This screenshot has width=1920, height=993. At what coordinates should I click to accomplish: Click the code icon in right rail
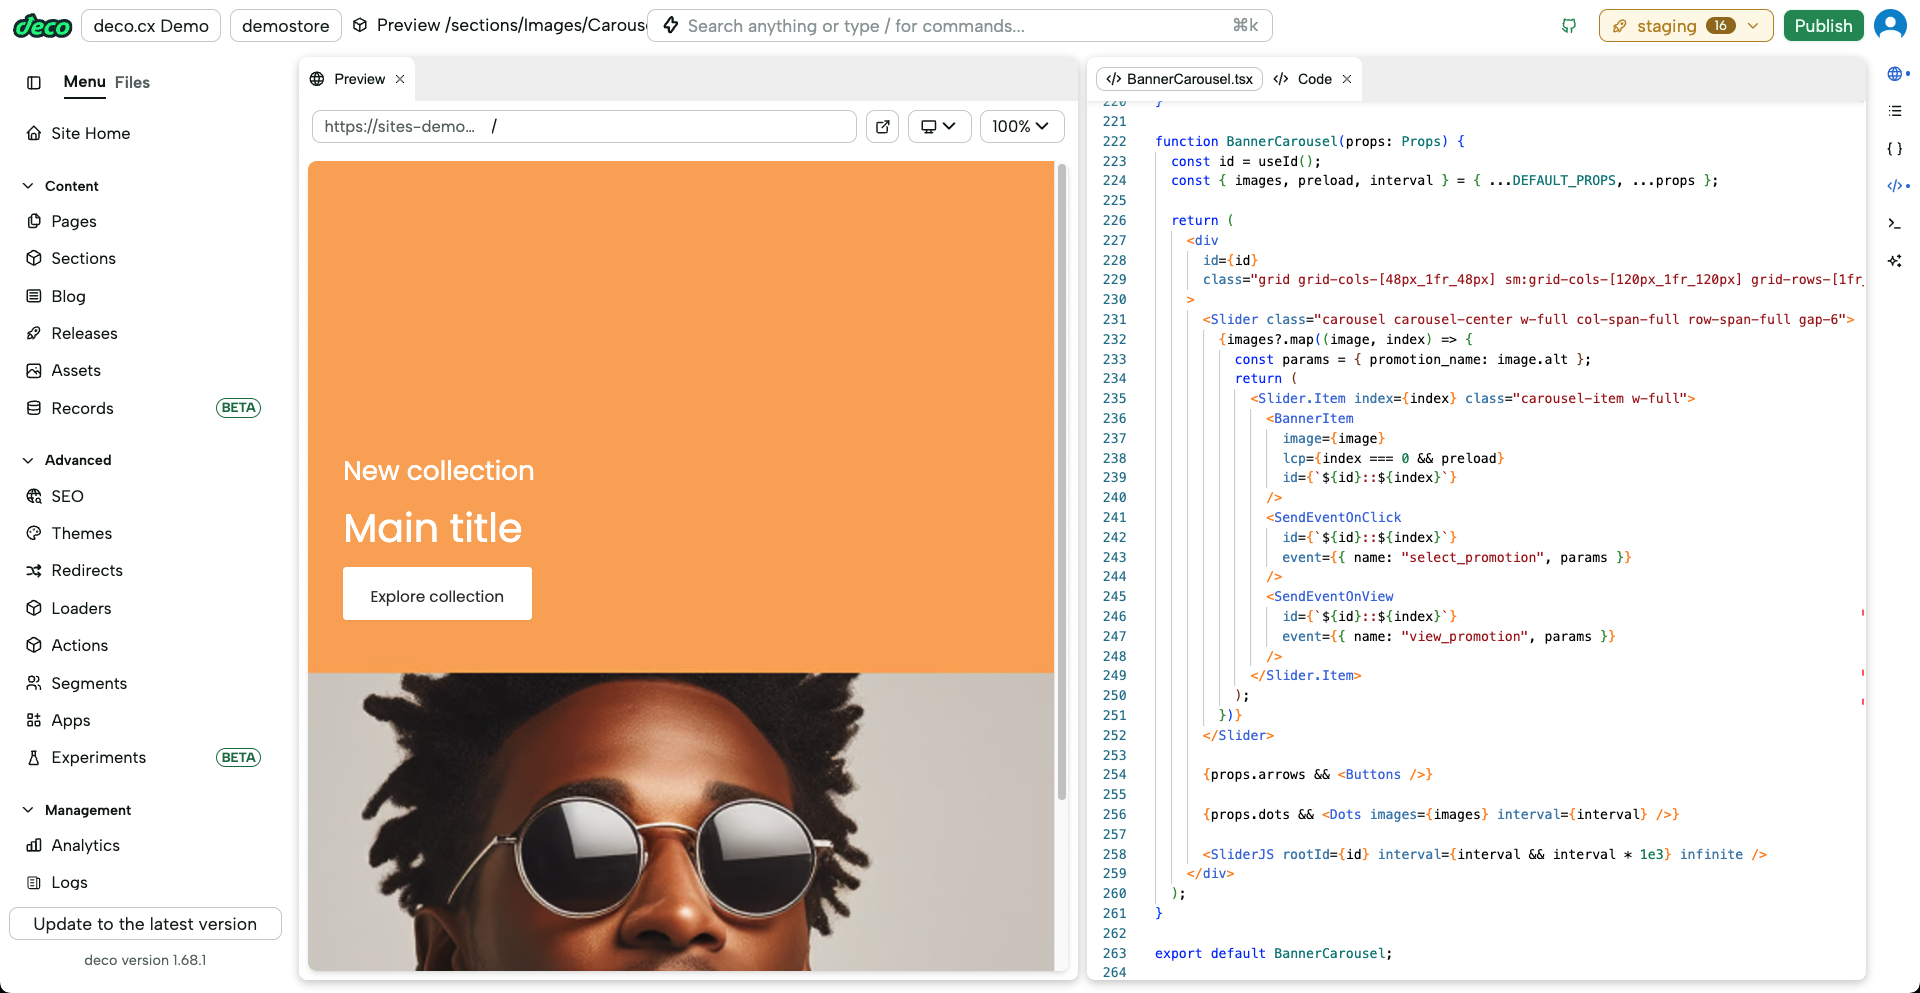tap(1895, 185)
